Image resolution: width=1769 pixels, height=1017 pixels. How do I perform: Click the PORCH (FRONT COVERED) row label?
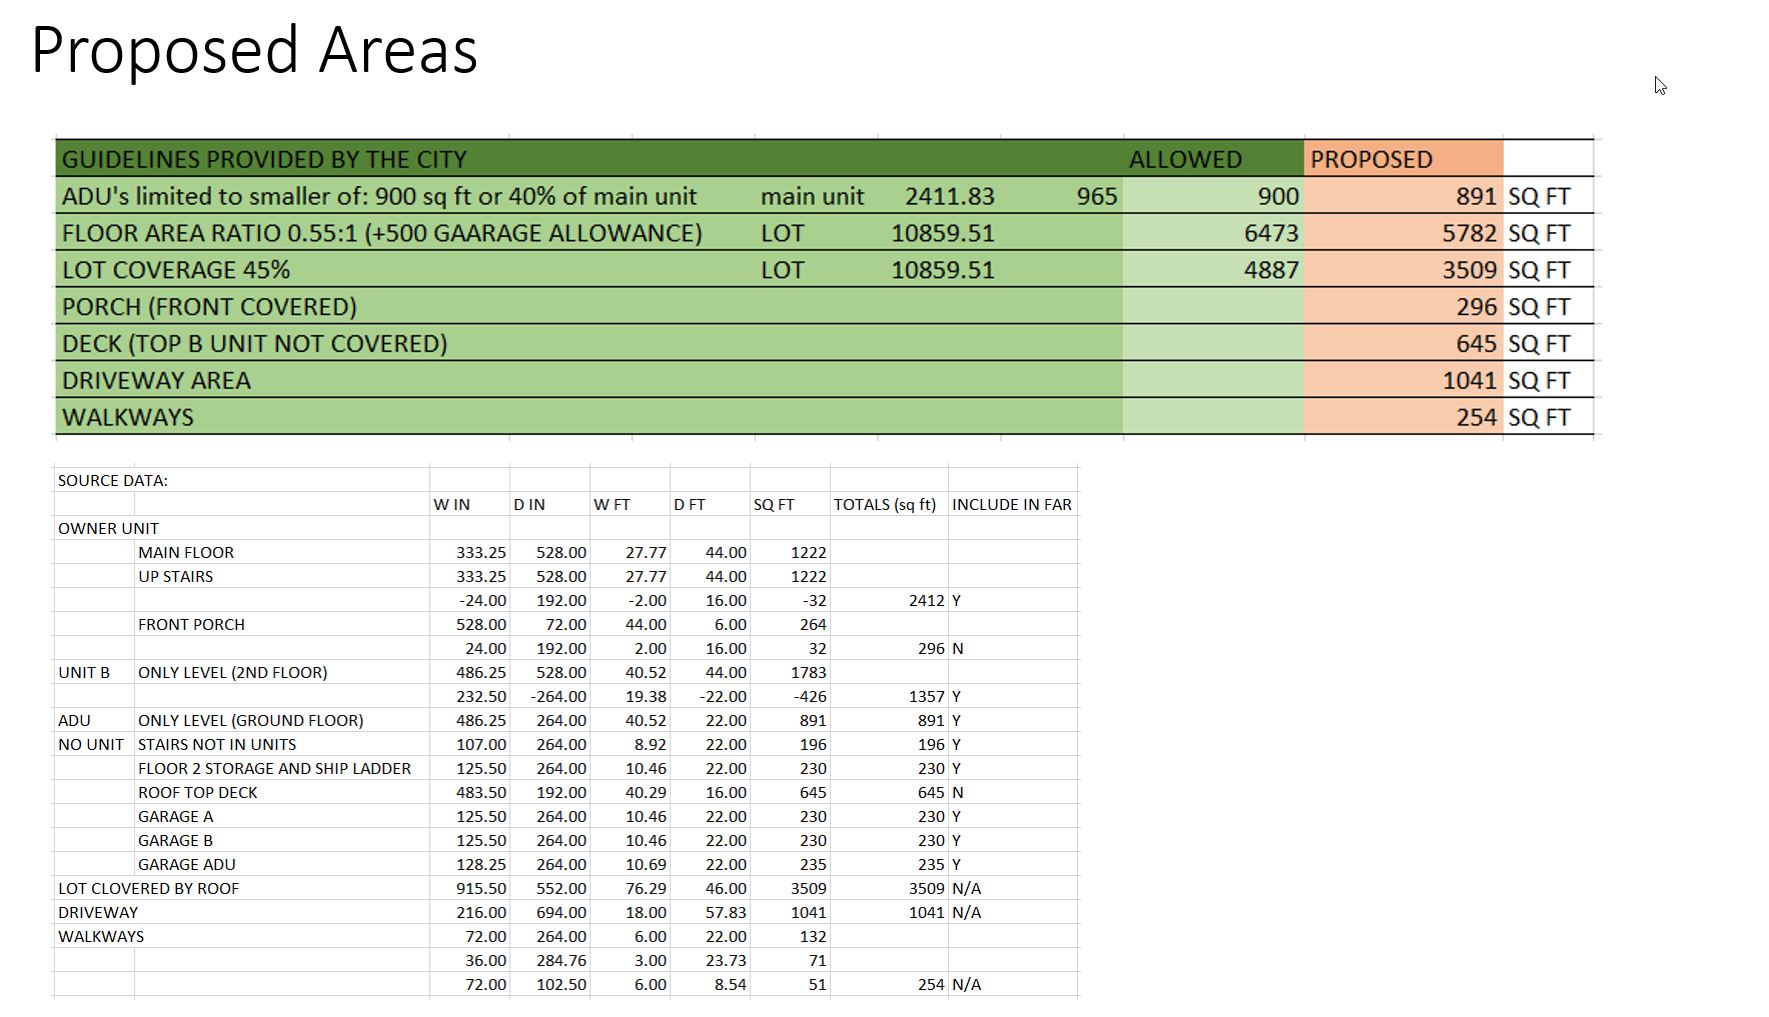[209, 307]
